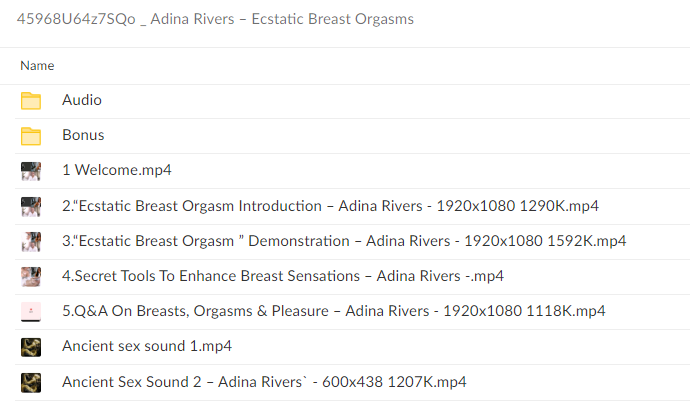
Task: Open the Demonstration 1592K.mp4 file name
Action: coord(344,241)
